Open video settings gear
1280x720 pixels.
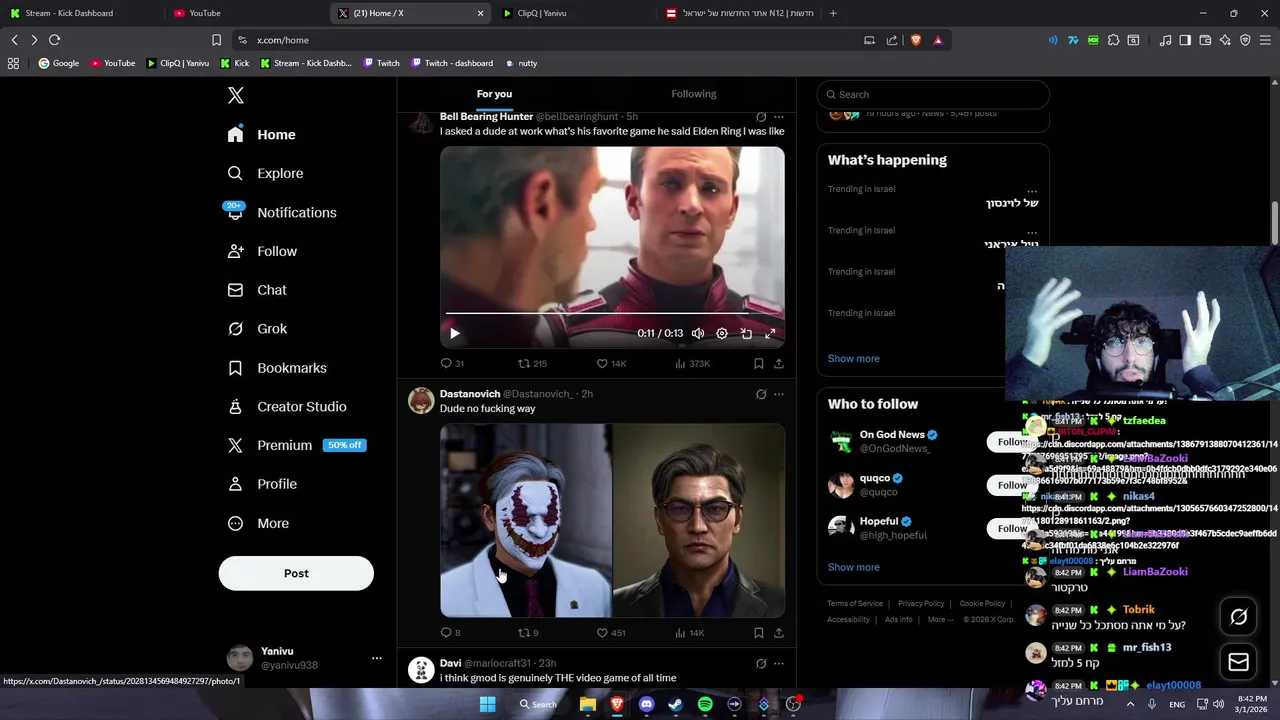[x=722, y=334]
